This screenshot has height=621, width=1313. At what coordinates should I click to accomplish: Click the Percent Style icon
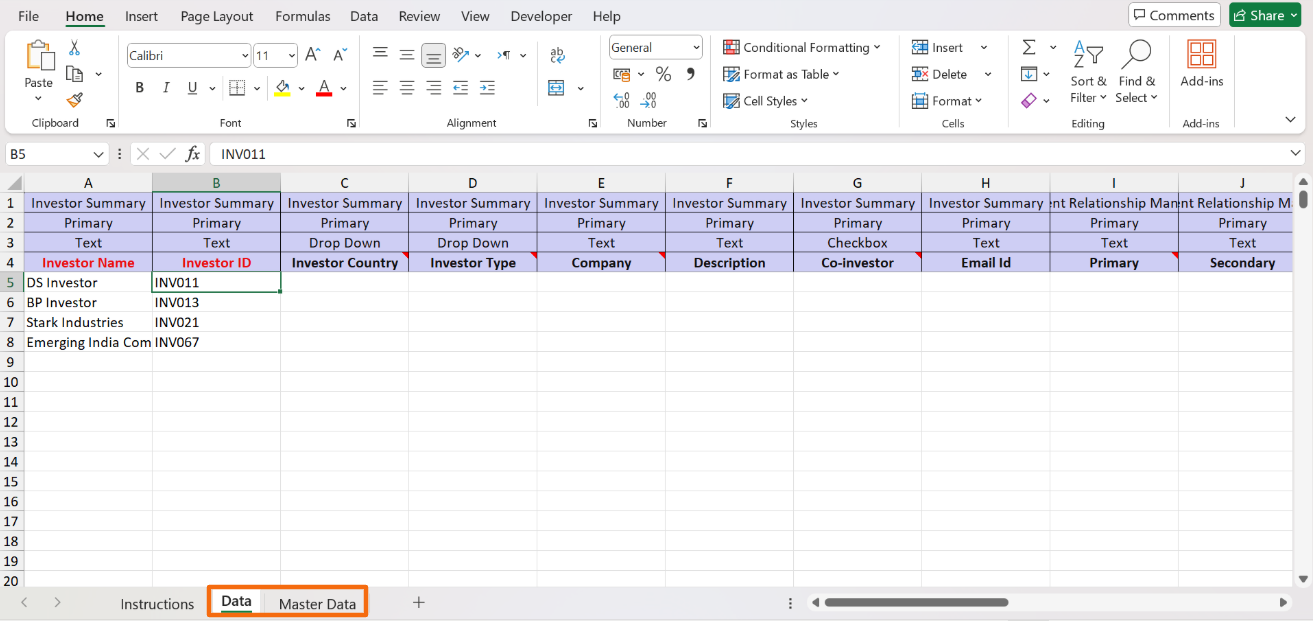tap(663, 74)
